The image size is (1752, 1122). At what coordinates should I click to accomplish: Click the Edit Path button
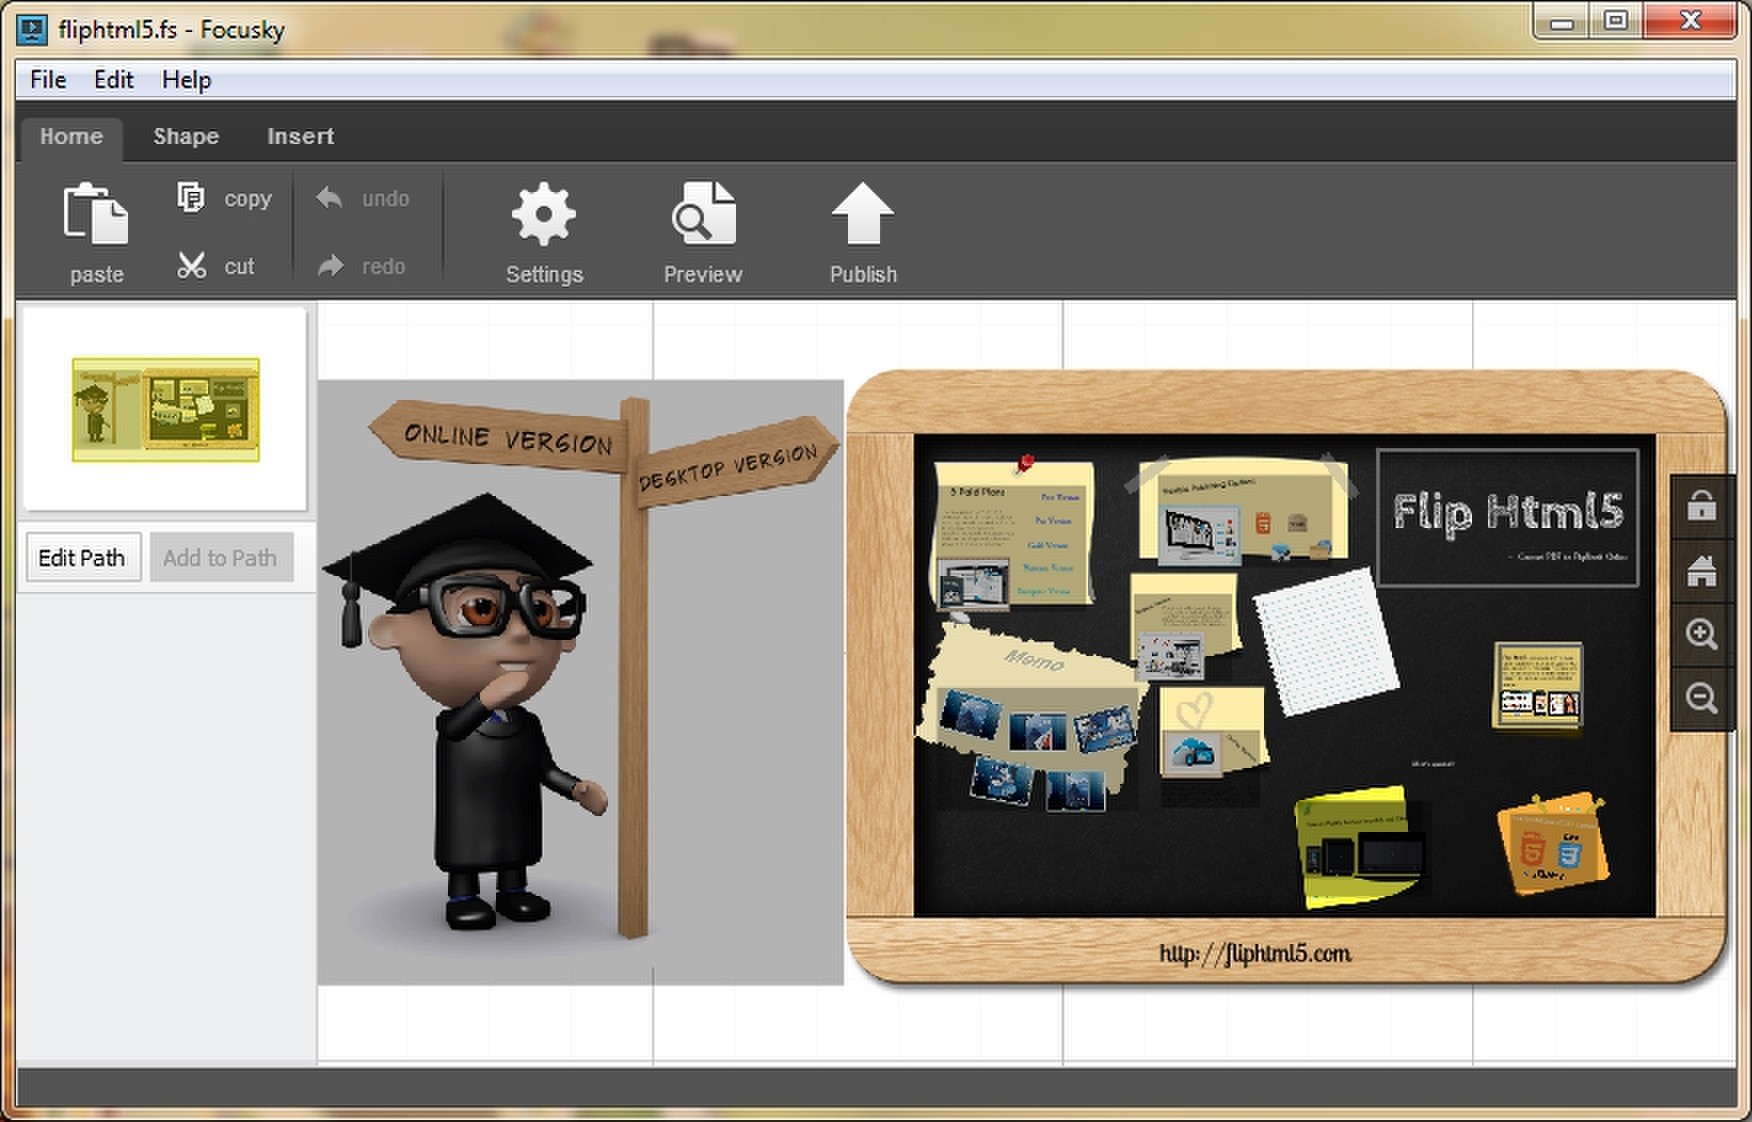coord(82,557)
